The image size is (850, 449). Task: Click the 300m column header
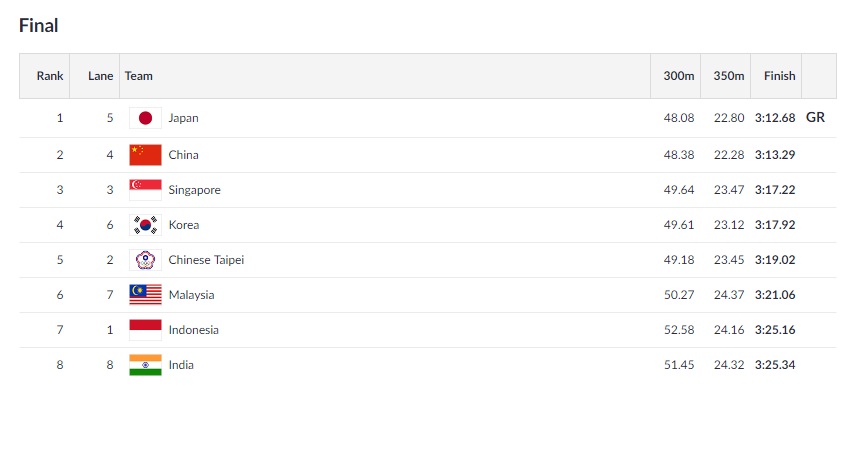[x=679, y=76]
